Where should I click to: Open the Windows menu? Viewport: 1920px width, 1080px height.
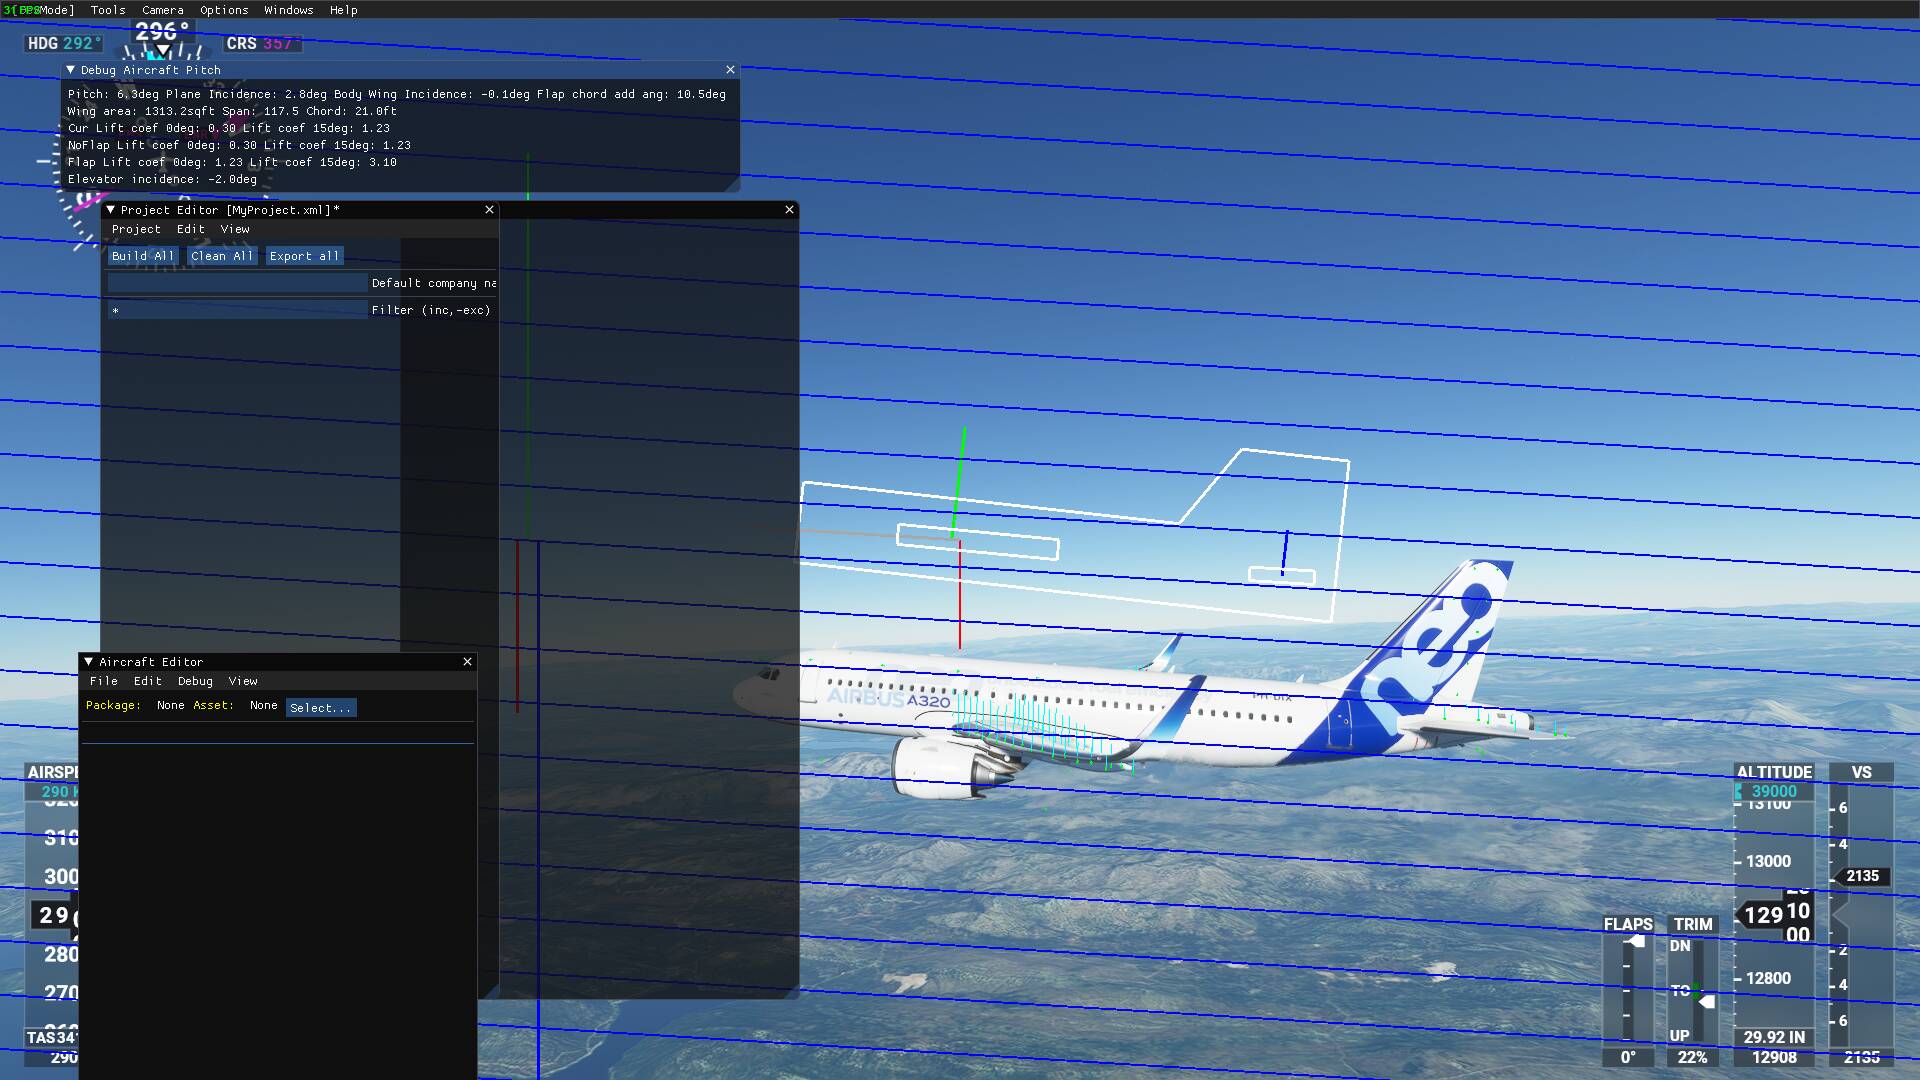(289, 10)
